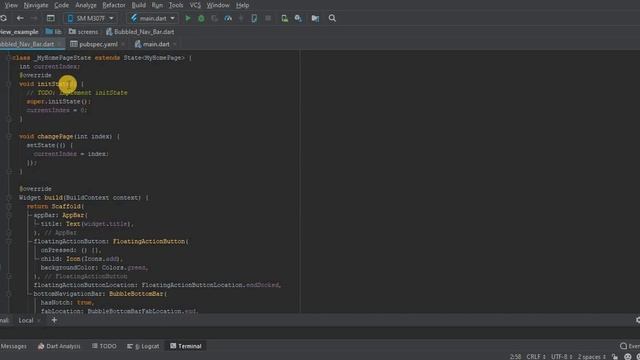Run the app with the green play button
The width and height of the screenshot is (640, 360).
pyautogui.click(x=188, y=18)
